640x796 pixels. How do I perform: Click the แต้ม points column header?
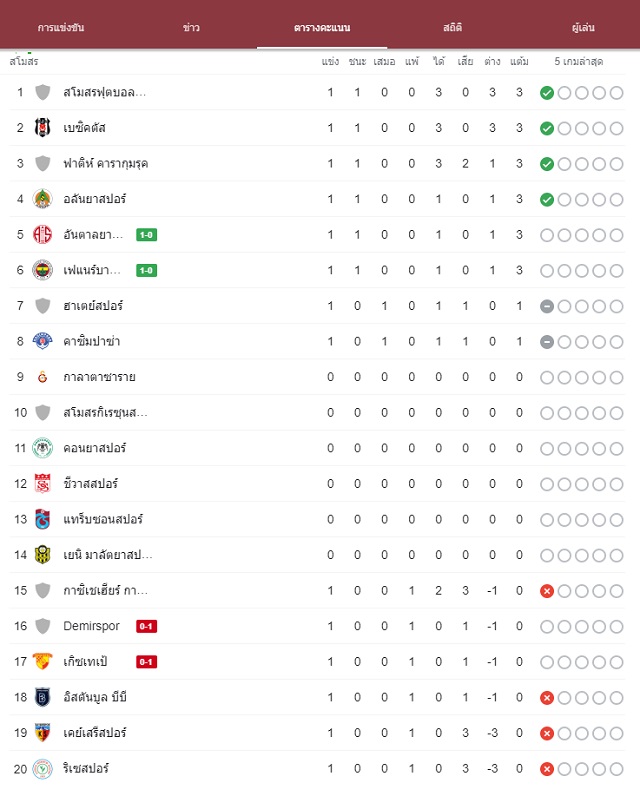pyautogui.click(x=519, y=61)
